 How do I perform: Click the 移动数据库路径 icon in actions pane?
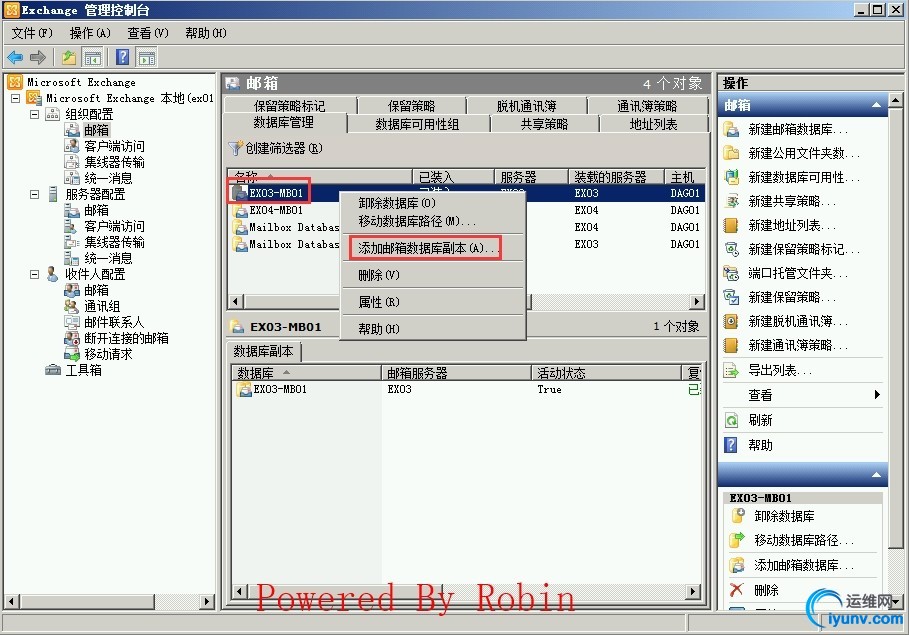737,540
